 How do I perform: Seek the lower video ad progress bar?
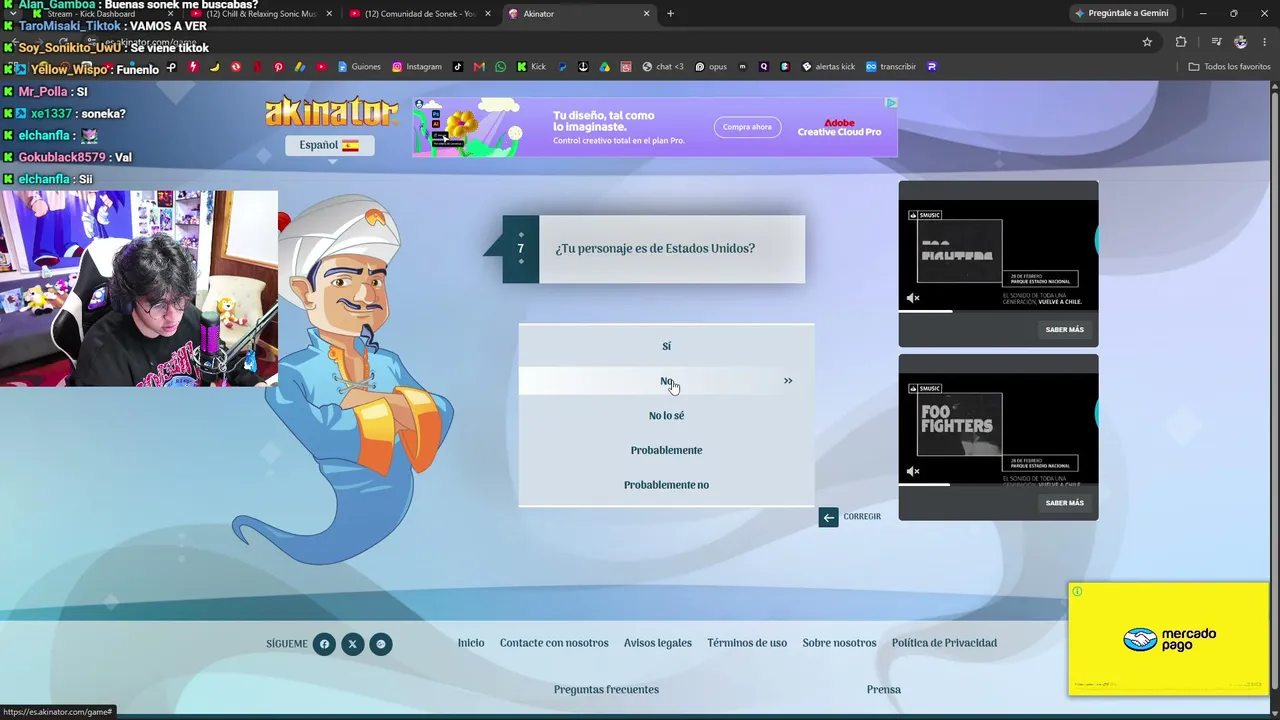tap(998, 485)
